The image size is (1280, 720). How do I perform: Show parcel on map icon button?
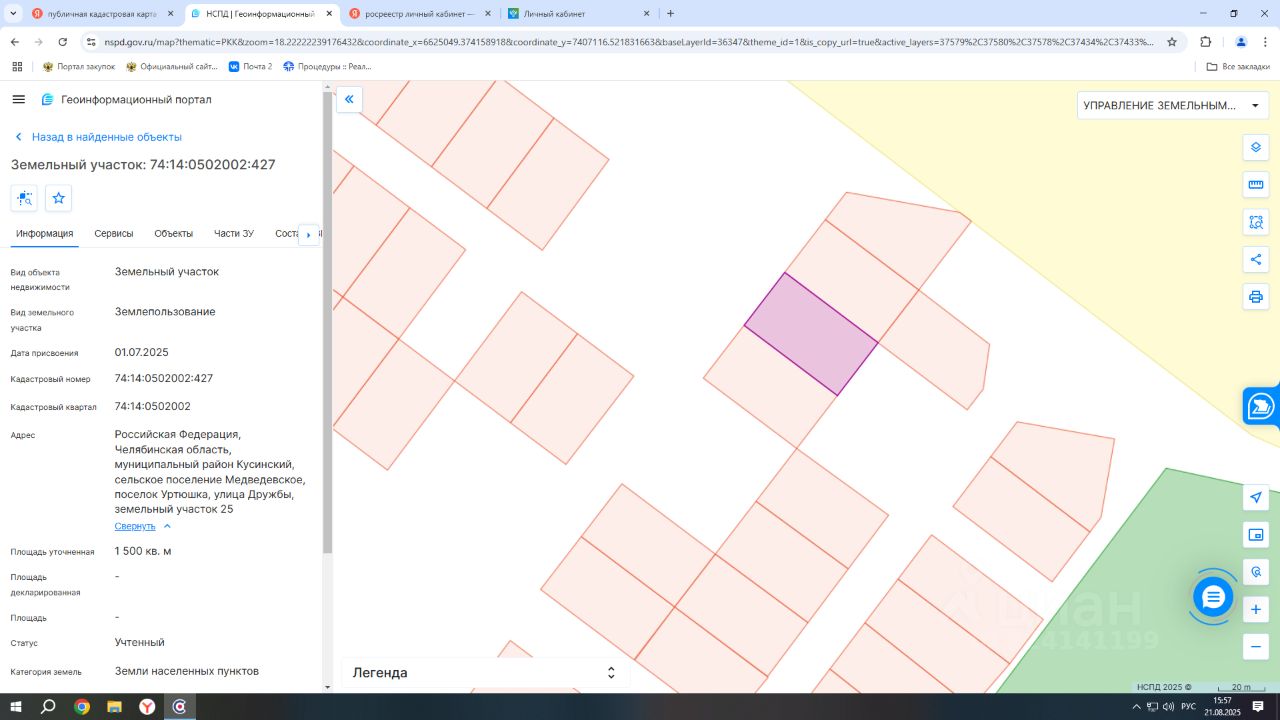coord(24,198)
